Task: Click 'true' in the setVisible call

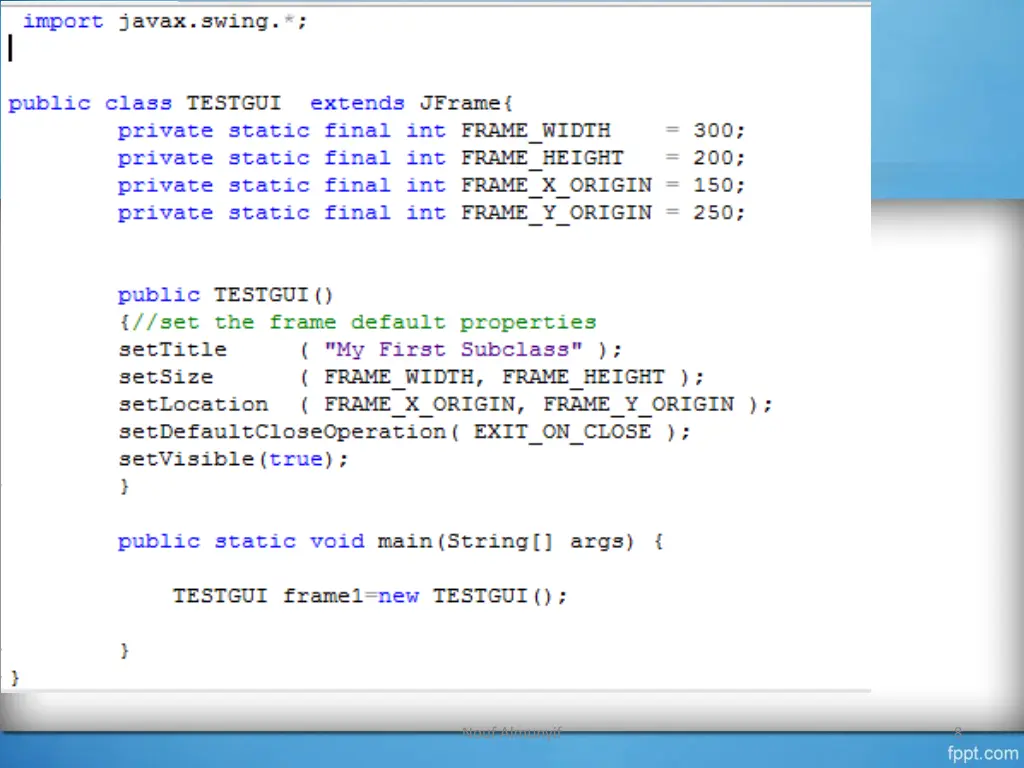Action: [296, 460]
